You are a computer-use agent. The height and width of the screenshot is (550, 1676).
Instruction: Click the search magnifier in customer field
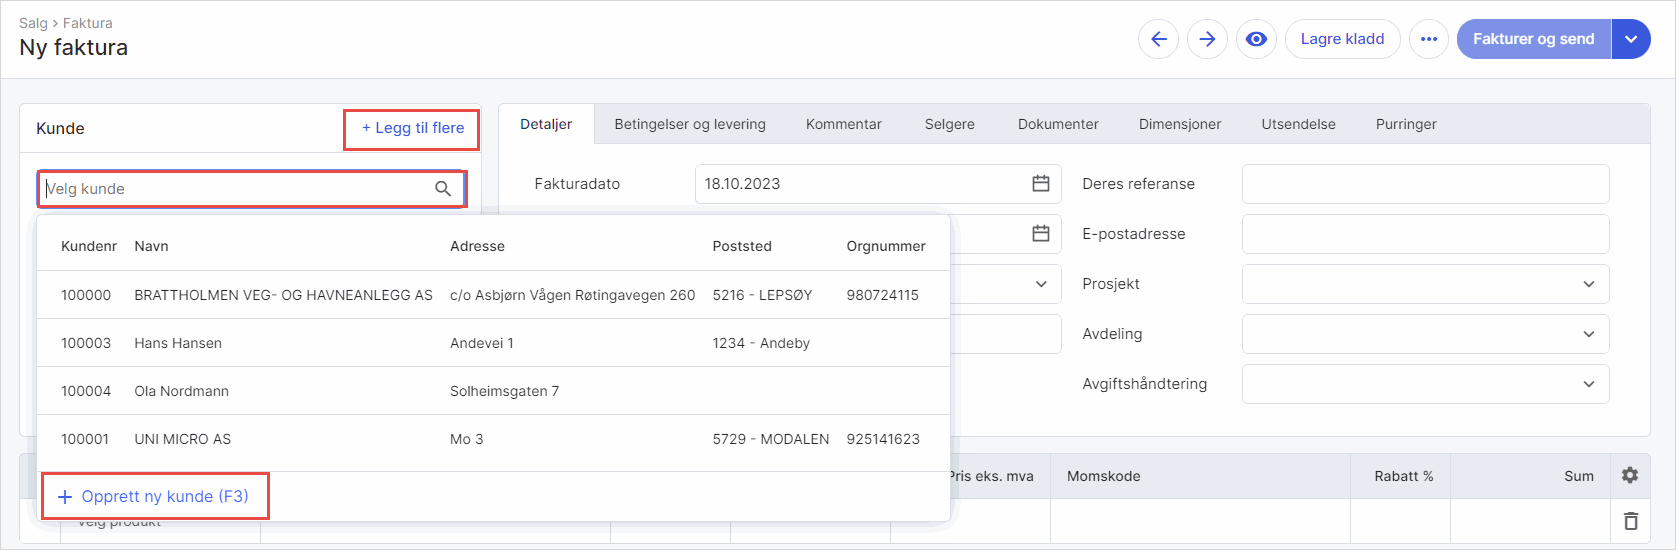[x=443, y=189]
